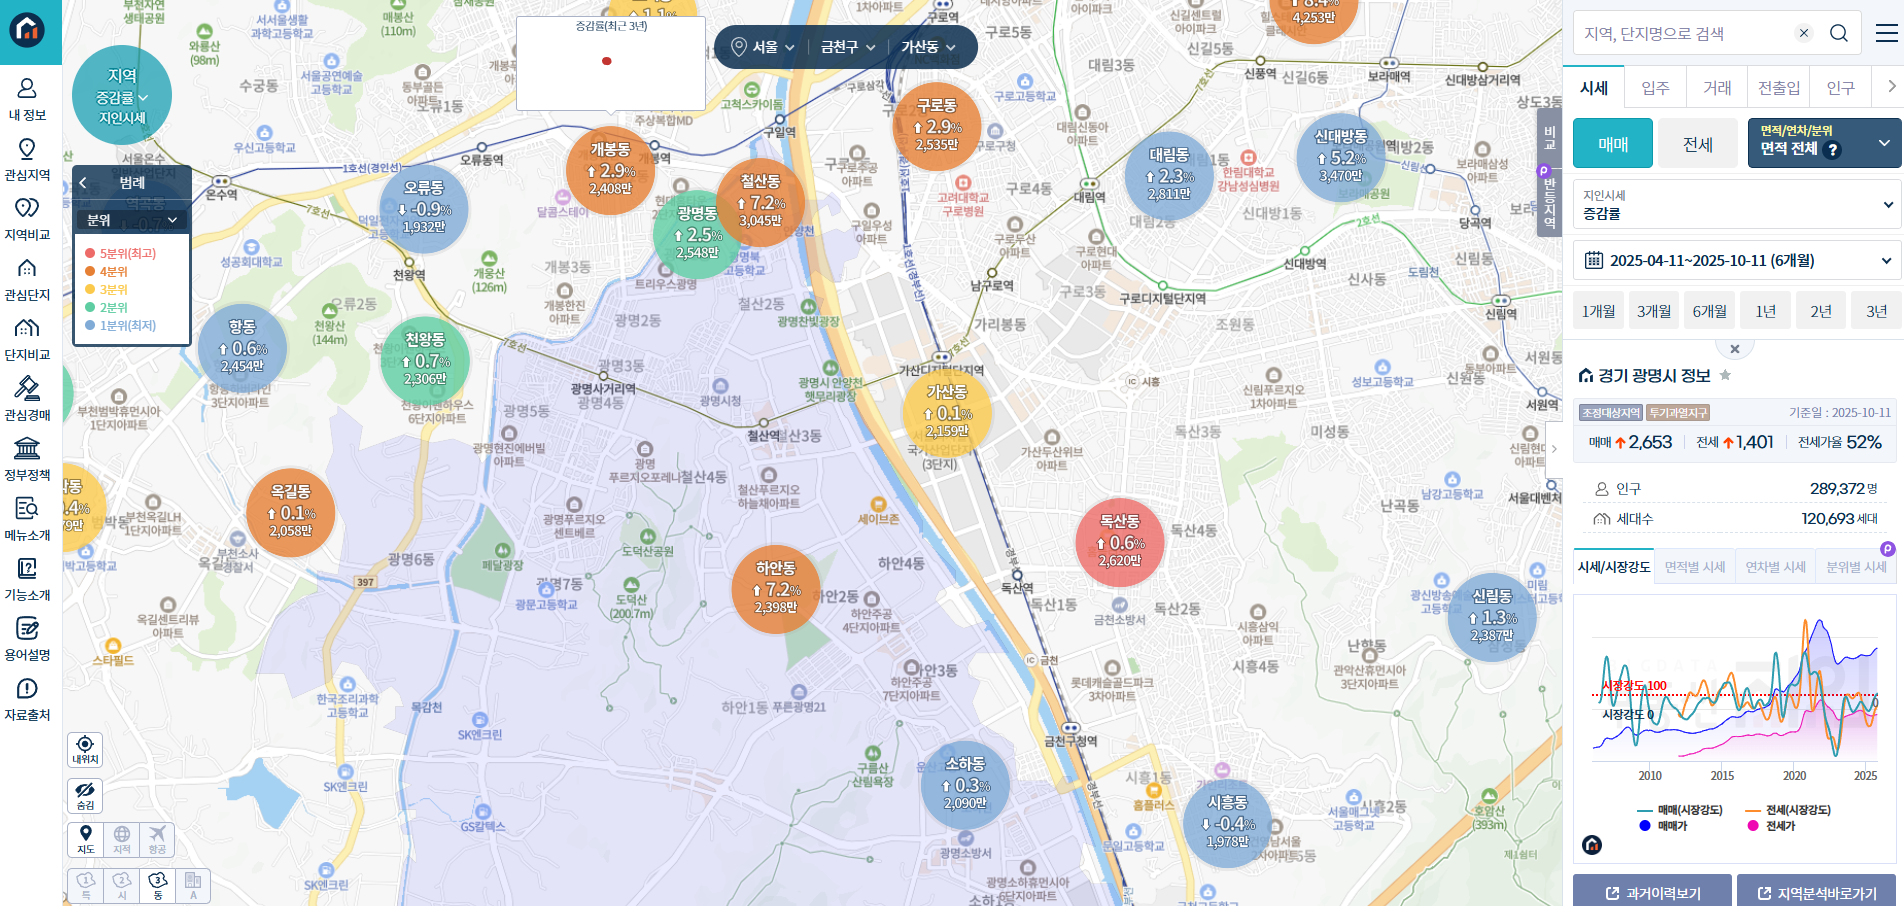Switch map type to 지도
This screenshot has width=1904, height=906.
[x=86, y=840]
